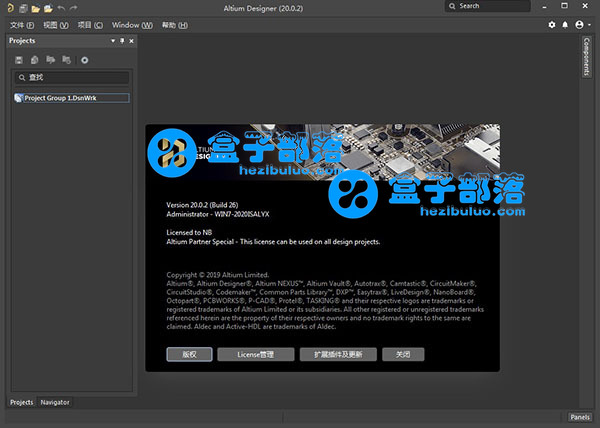Open the notifications bell icon
The height and width of the screenshot is (428, 600).
(565, 25)
